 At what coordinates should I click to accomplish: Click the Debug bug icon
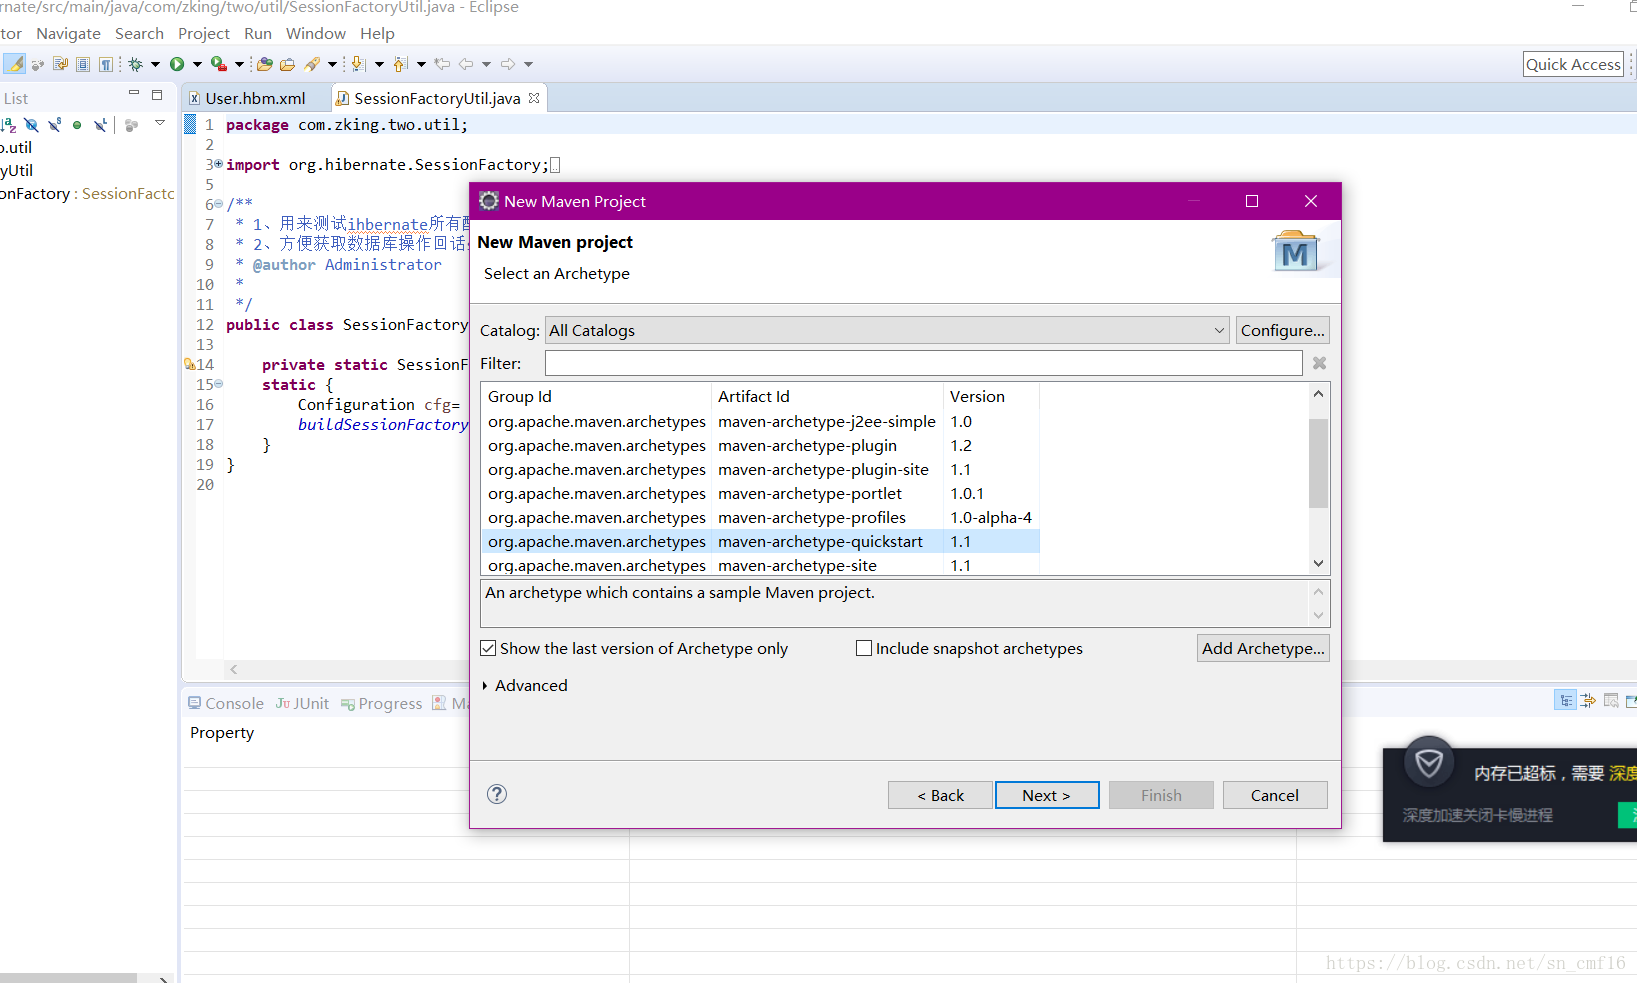pyautogui.click(x=136, y=64)
